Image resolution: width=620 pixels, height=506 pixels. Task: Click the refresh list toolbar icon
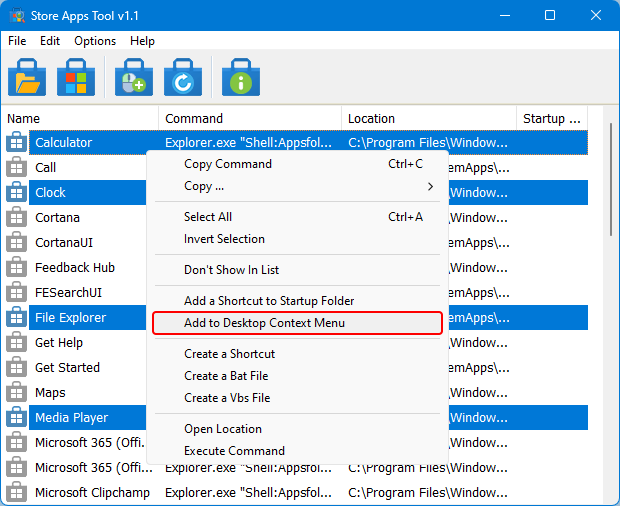[182, 77]
